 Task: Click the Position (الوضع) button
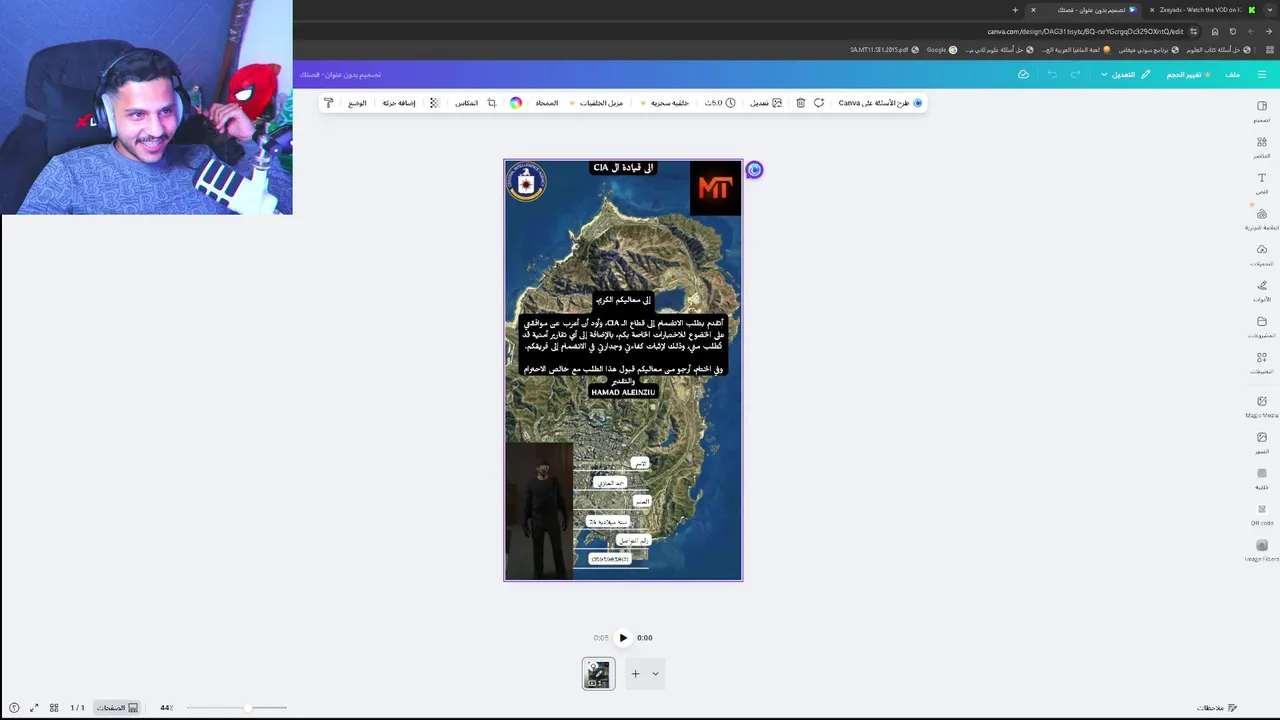357,103
